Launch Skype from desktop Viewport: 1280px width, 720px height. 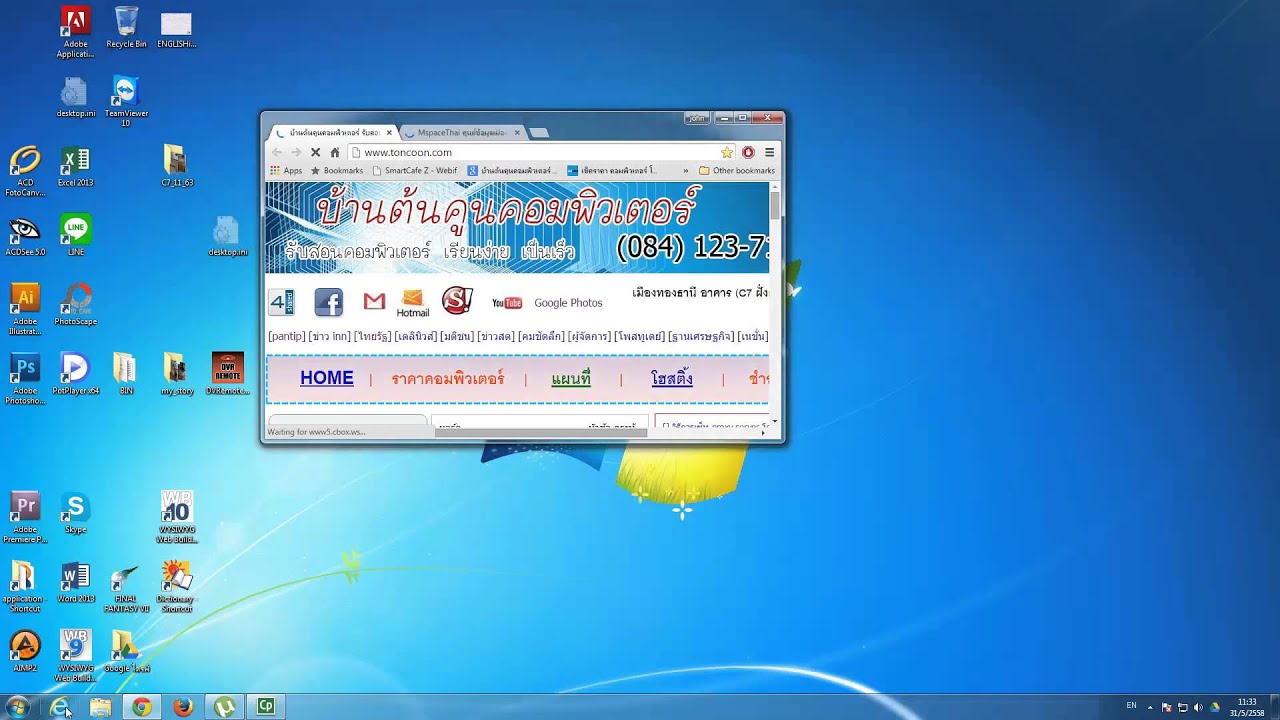tap(75, 513)
